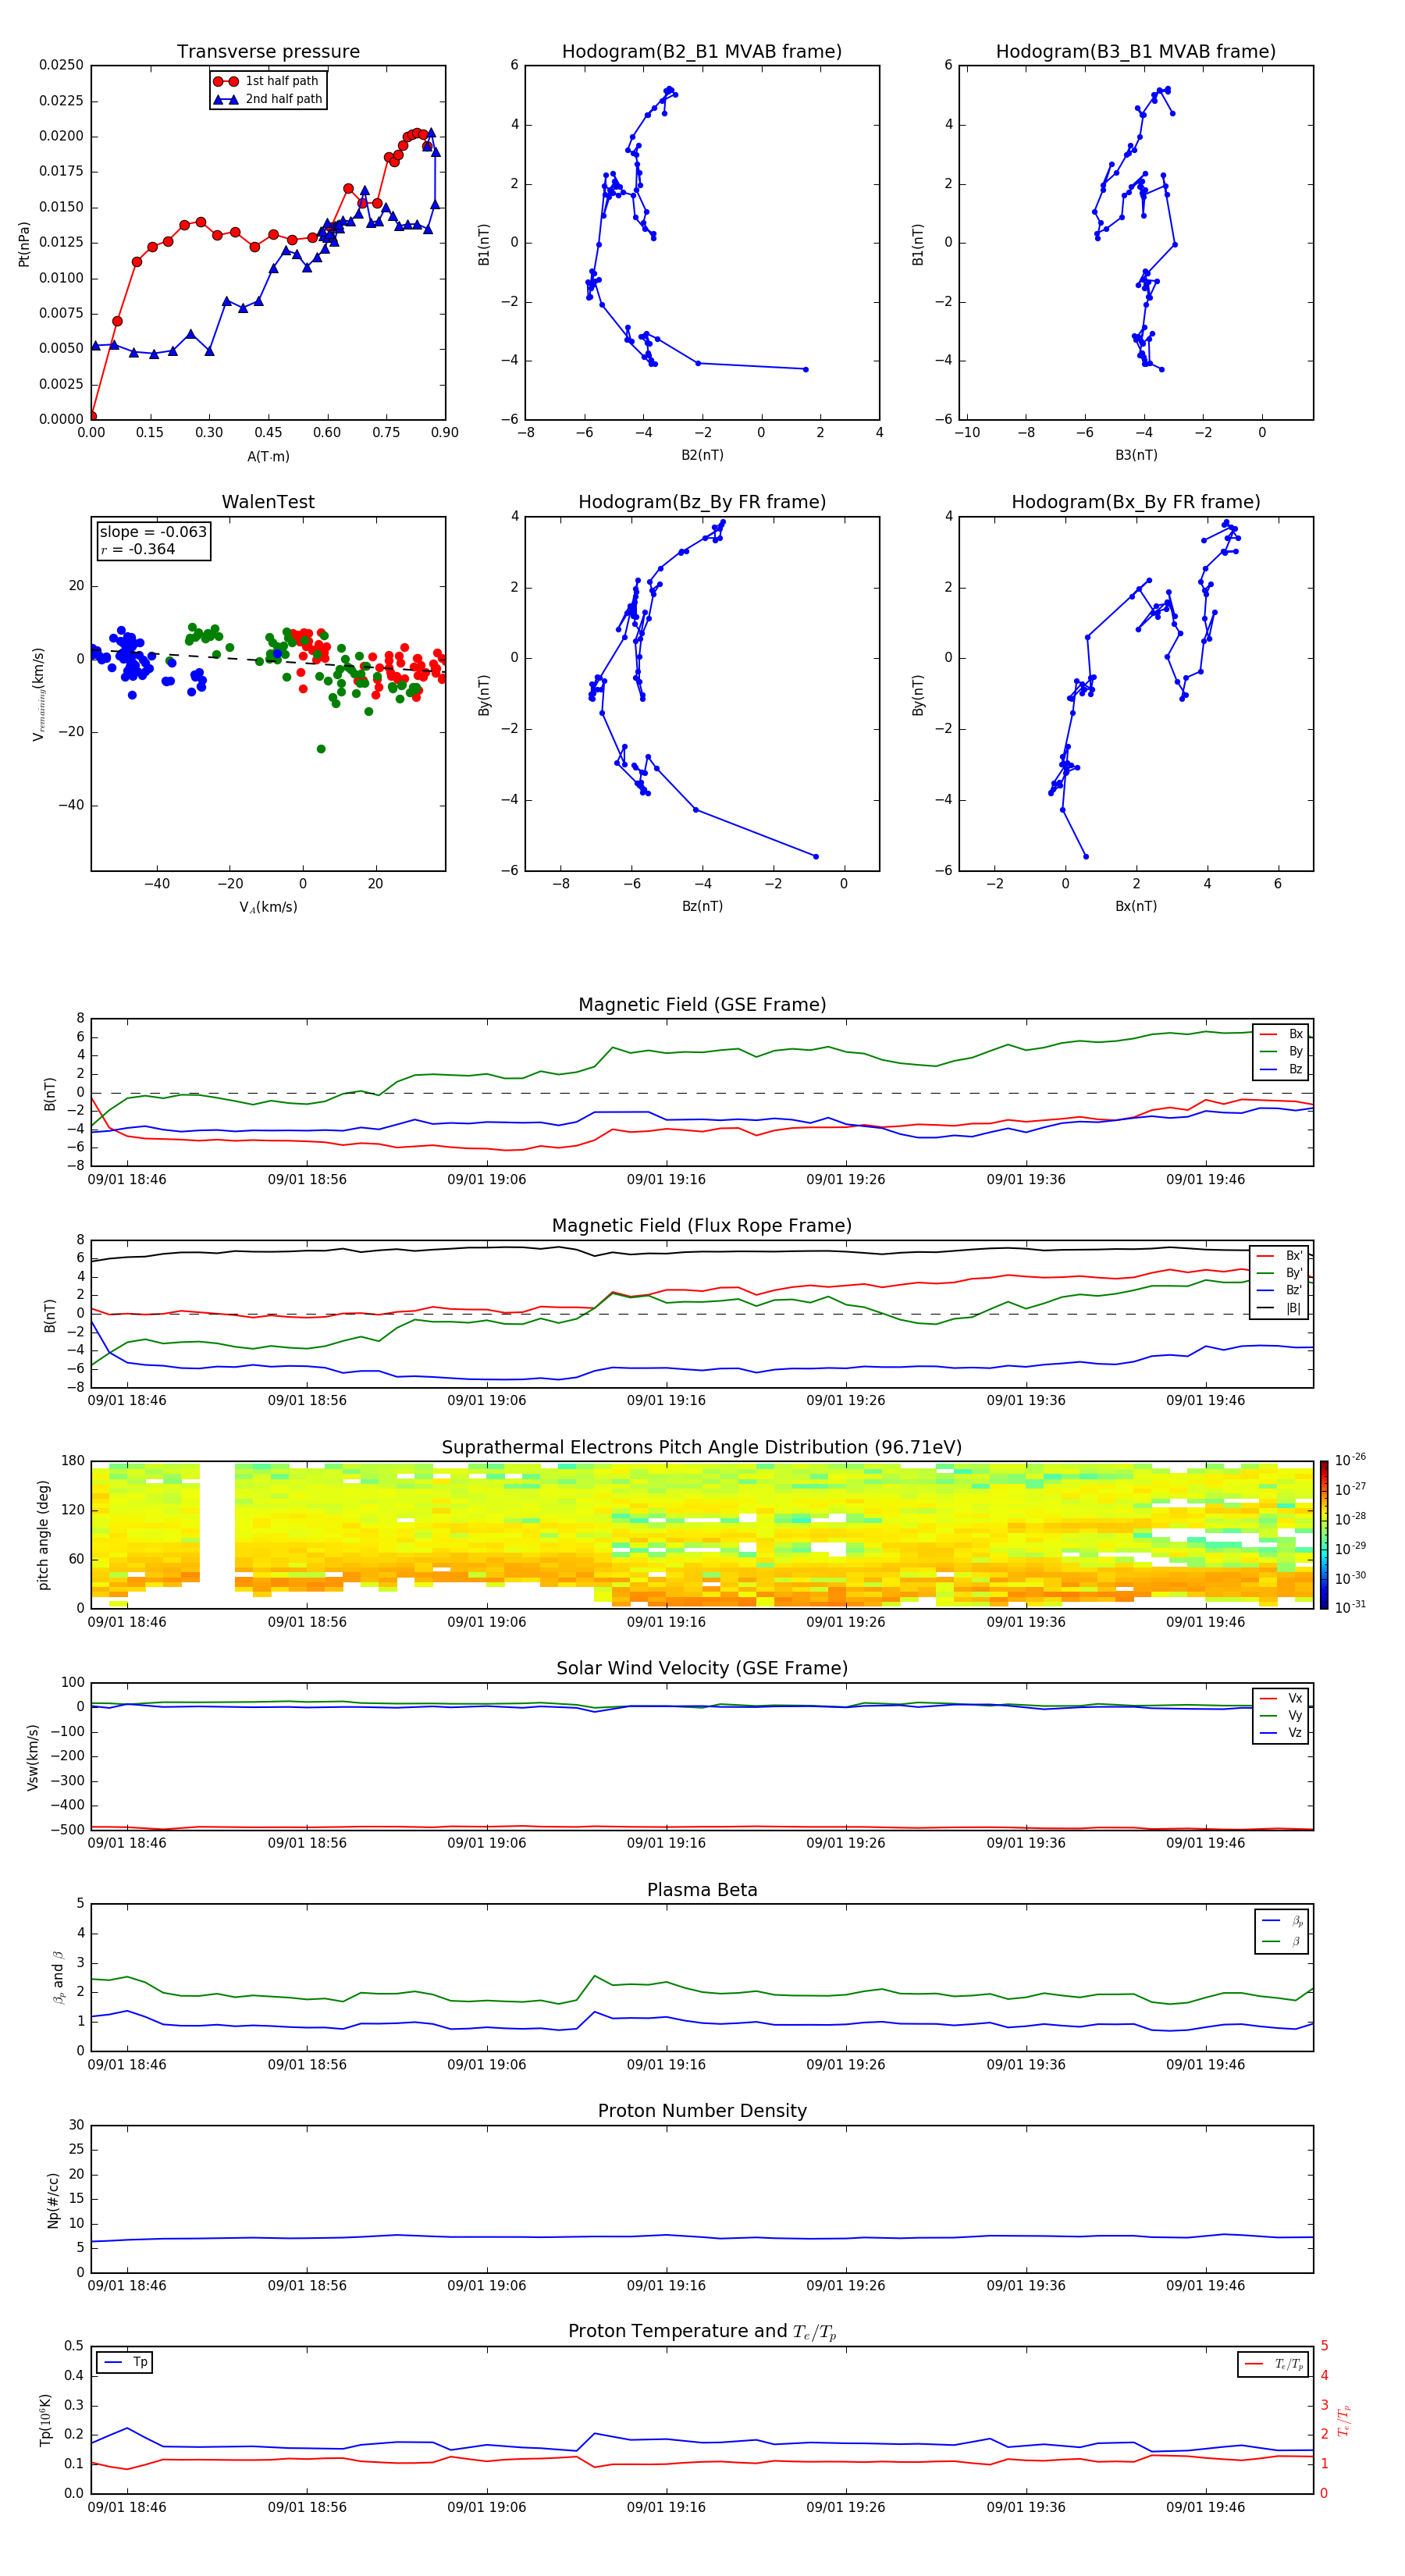Viewport: 1405px width, 2576px height.
Task: Click the 'Pt(nPa)' y-axis label
Action: [24, 244]
